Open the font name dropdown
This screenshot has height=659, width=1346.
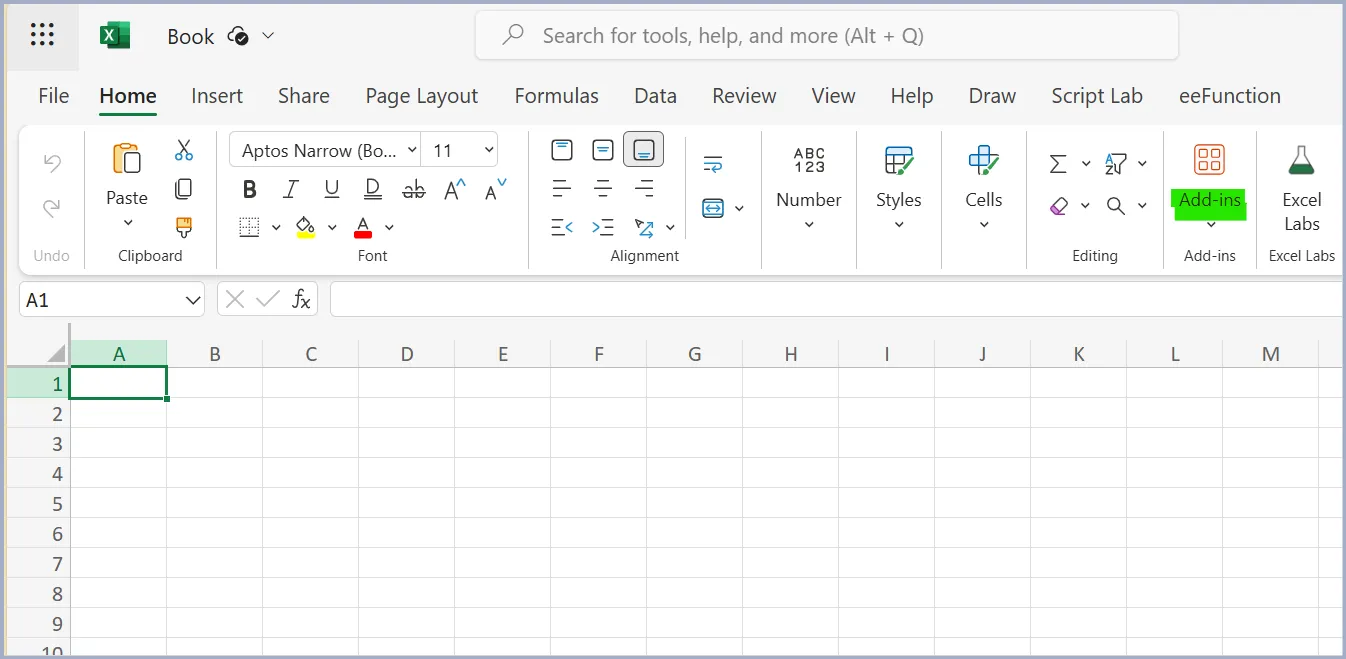click(x=412, y=149)
